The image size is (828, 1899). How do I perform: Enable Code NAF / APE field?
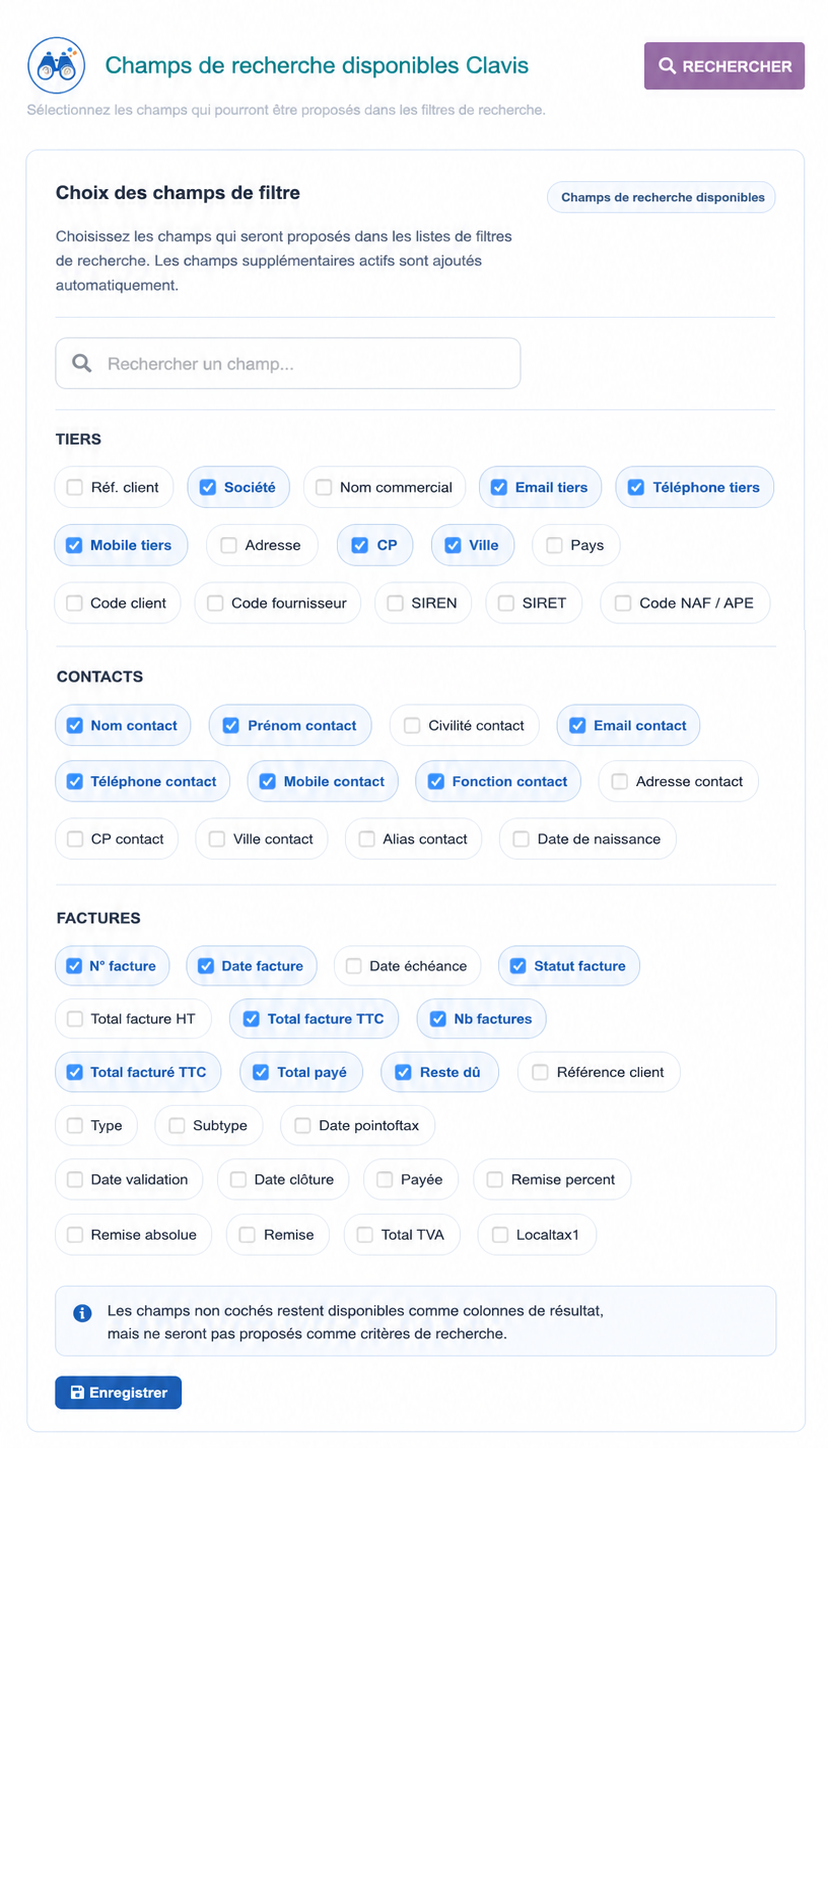(x=623, y=603)
